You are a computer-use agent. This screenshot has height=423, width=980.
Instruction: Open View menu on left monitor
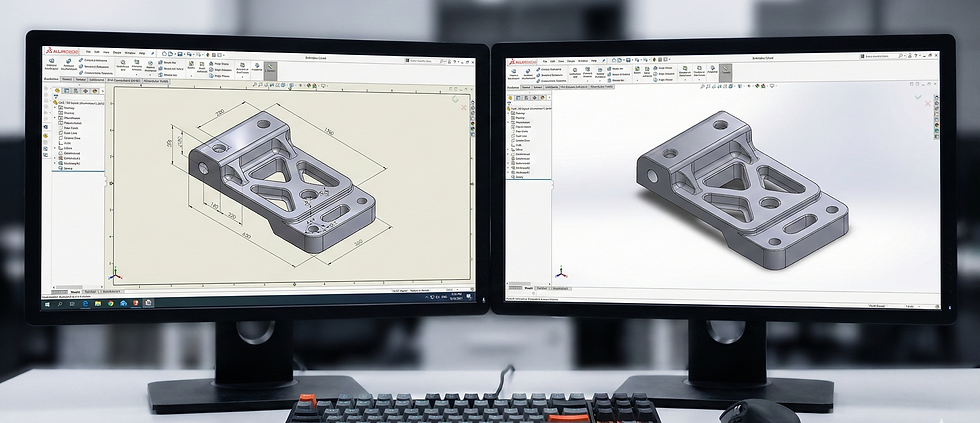coord(106,52)
